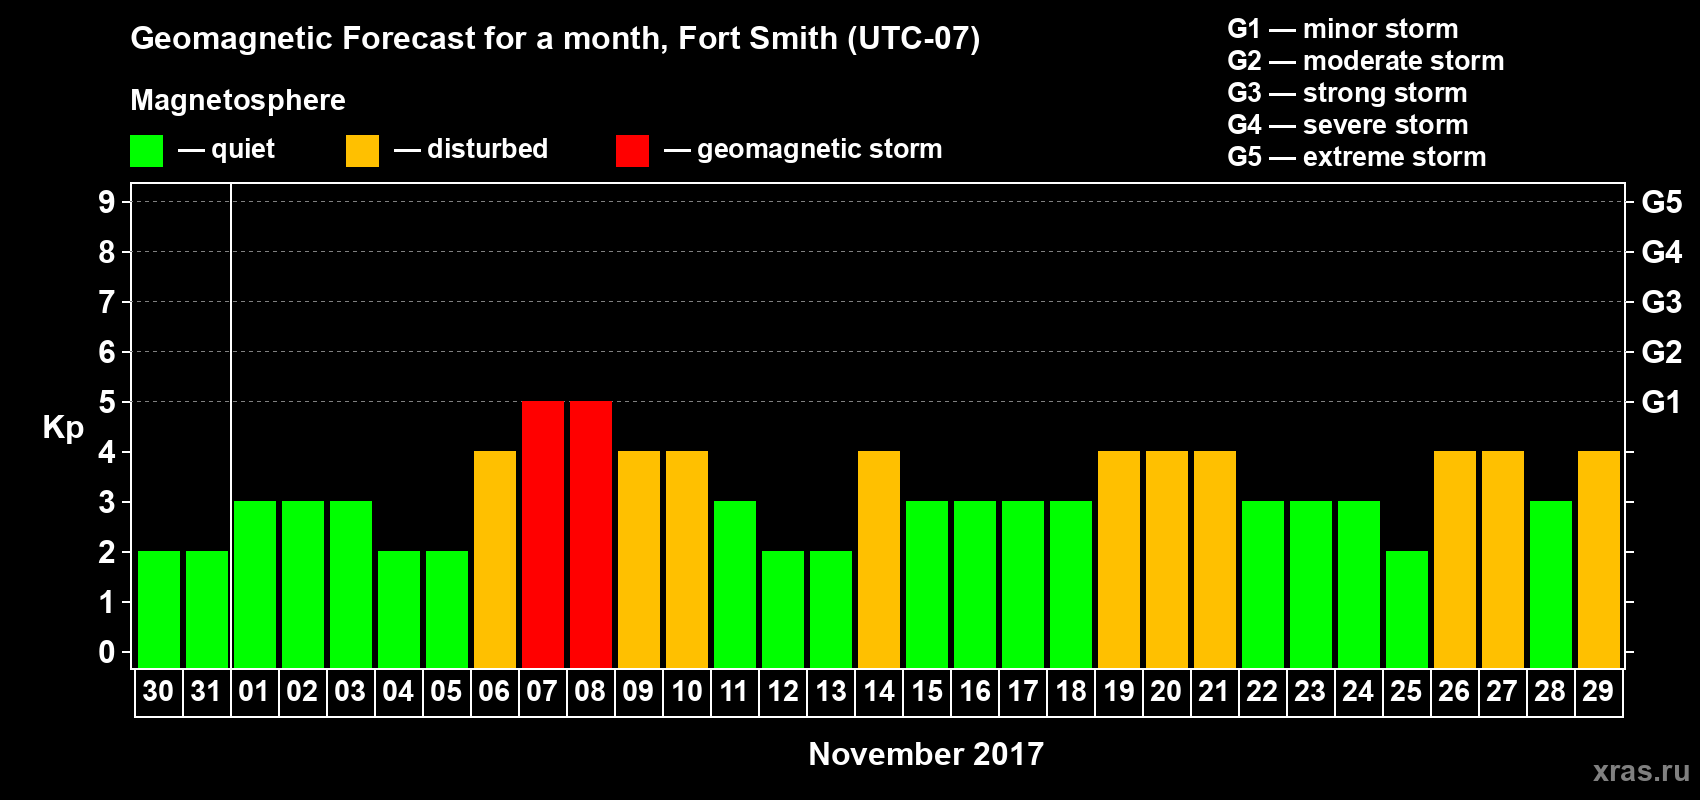Click the G3 label on the right axis
The height and width of the screenshot is (800, 1700).
(x=1662, y=302)
